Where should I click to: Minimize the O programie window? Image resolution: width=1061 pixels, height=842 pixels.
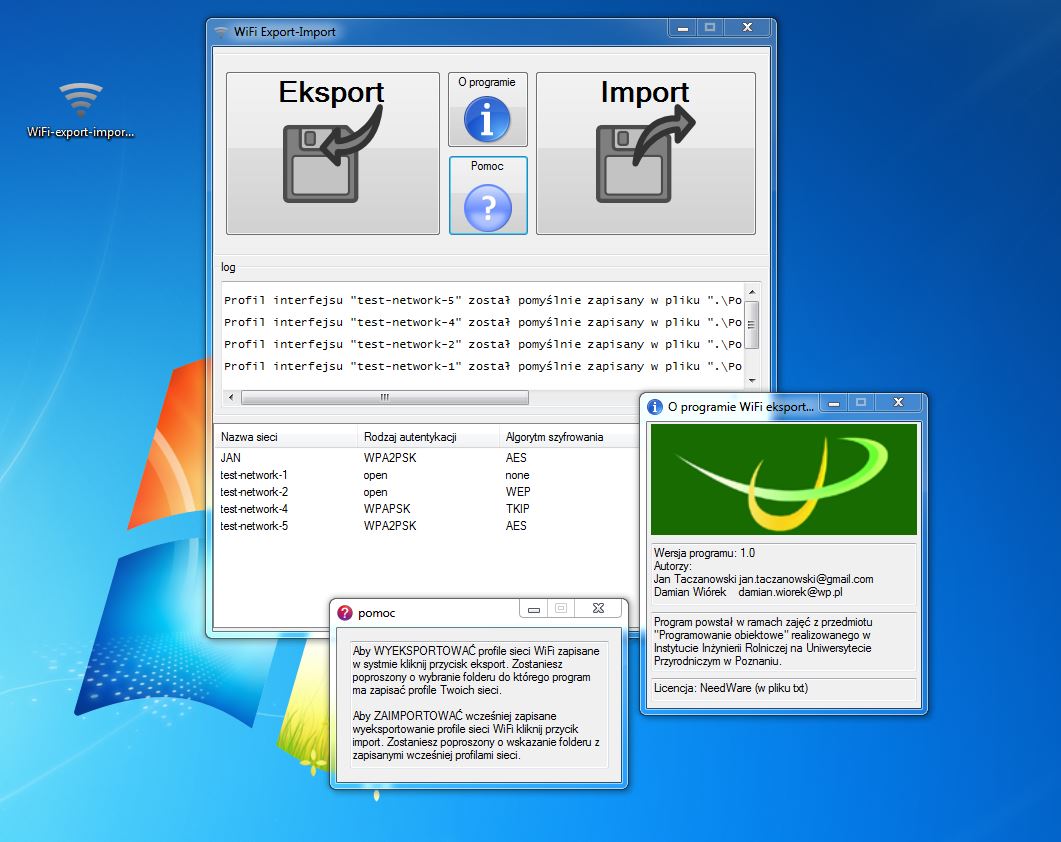click(x=834, y=402)
